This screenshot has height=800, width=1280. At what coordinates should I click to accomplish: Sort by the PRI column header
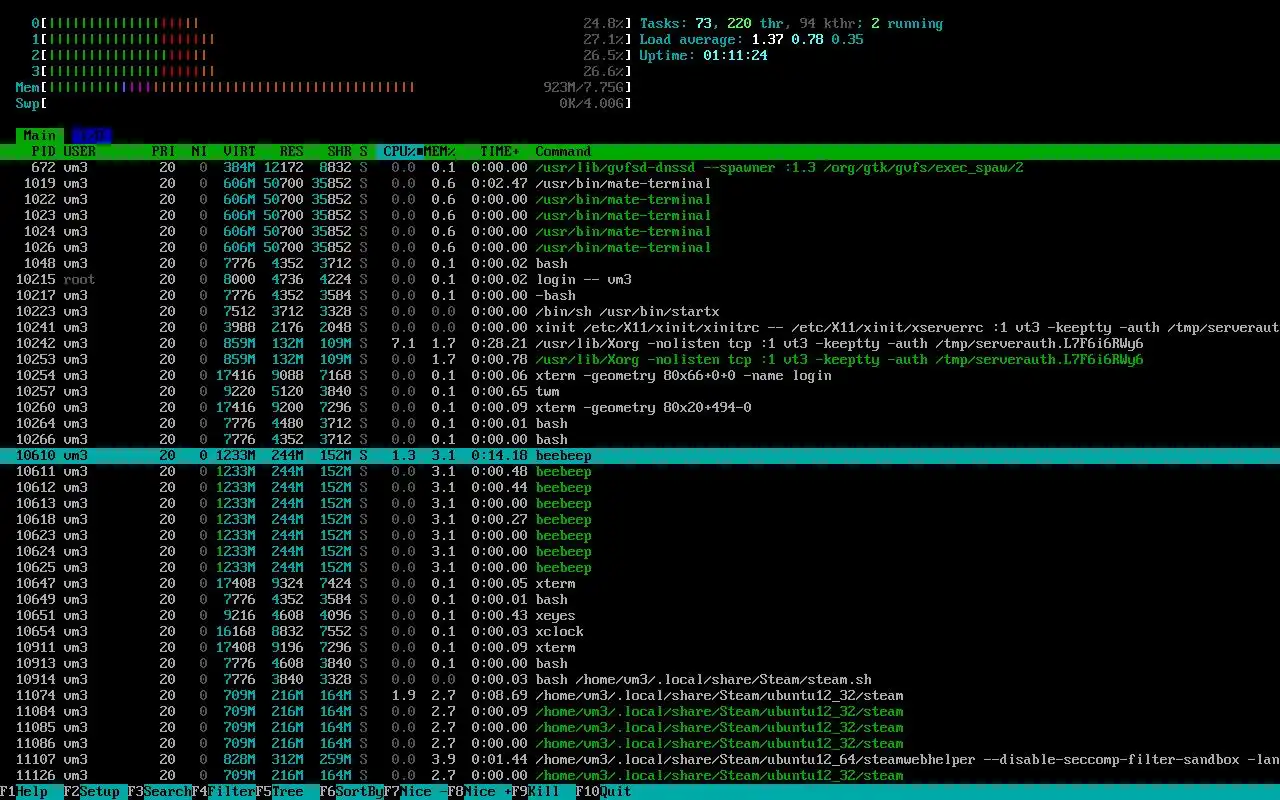tap(164, 151)
